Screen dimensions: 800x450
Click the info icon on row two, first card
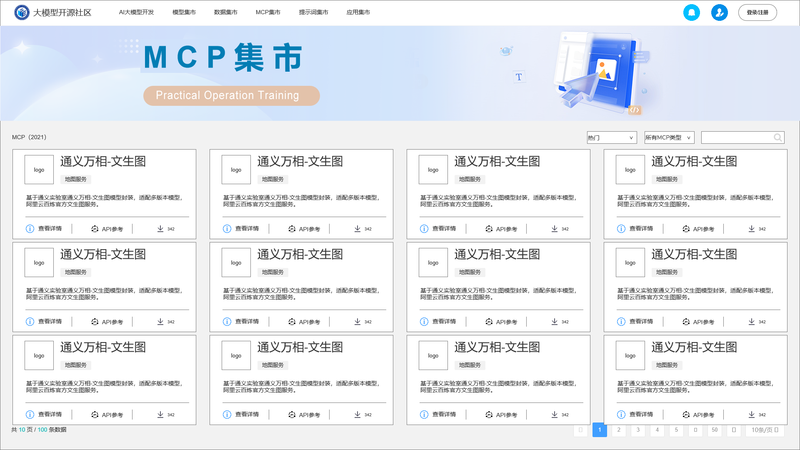click(30, 321)
